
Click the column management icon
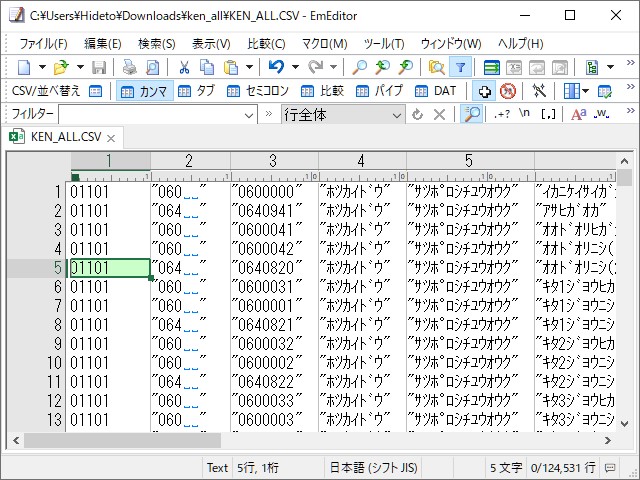pyautogui.click(x=571, y=91)
